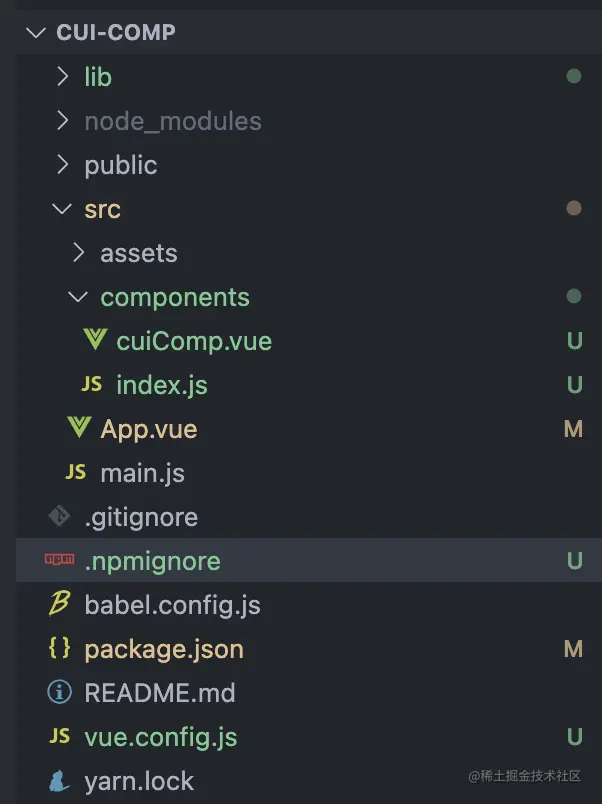Open the vue.config.js file
This screenshot has height=804, width=602.
pos(161,737)
